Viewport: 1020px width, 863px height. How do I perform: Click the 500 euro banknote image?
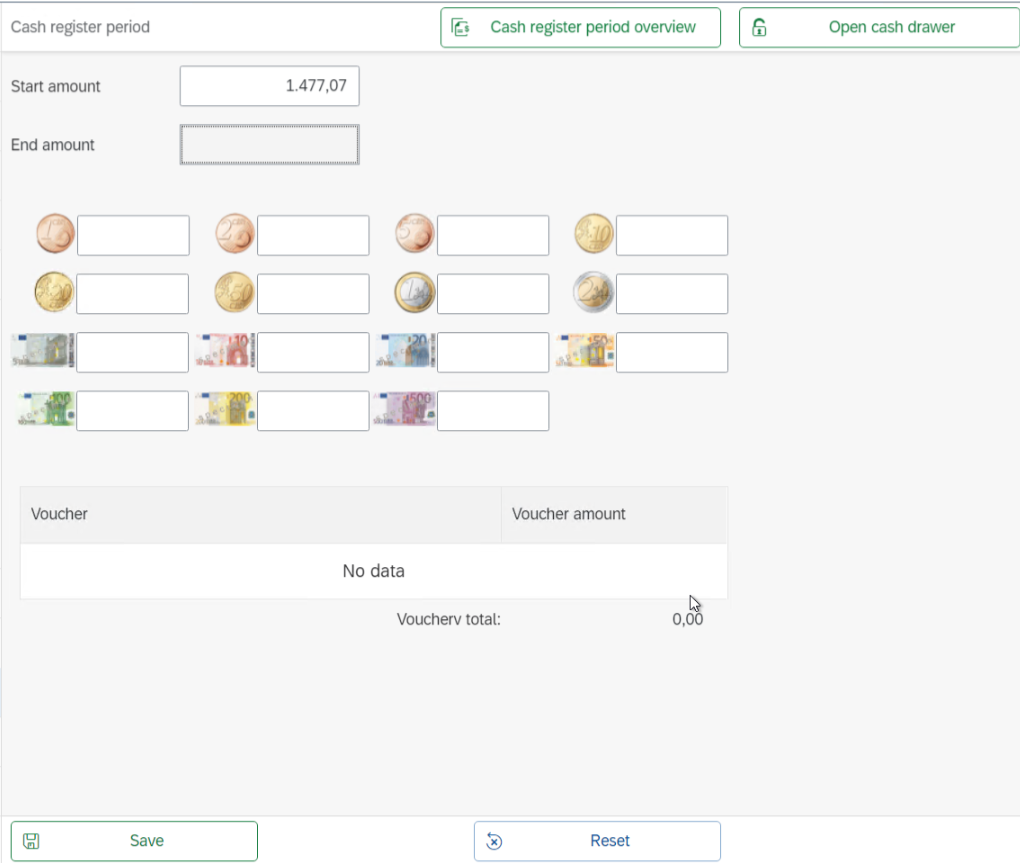click(x=404, y=410)
